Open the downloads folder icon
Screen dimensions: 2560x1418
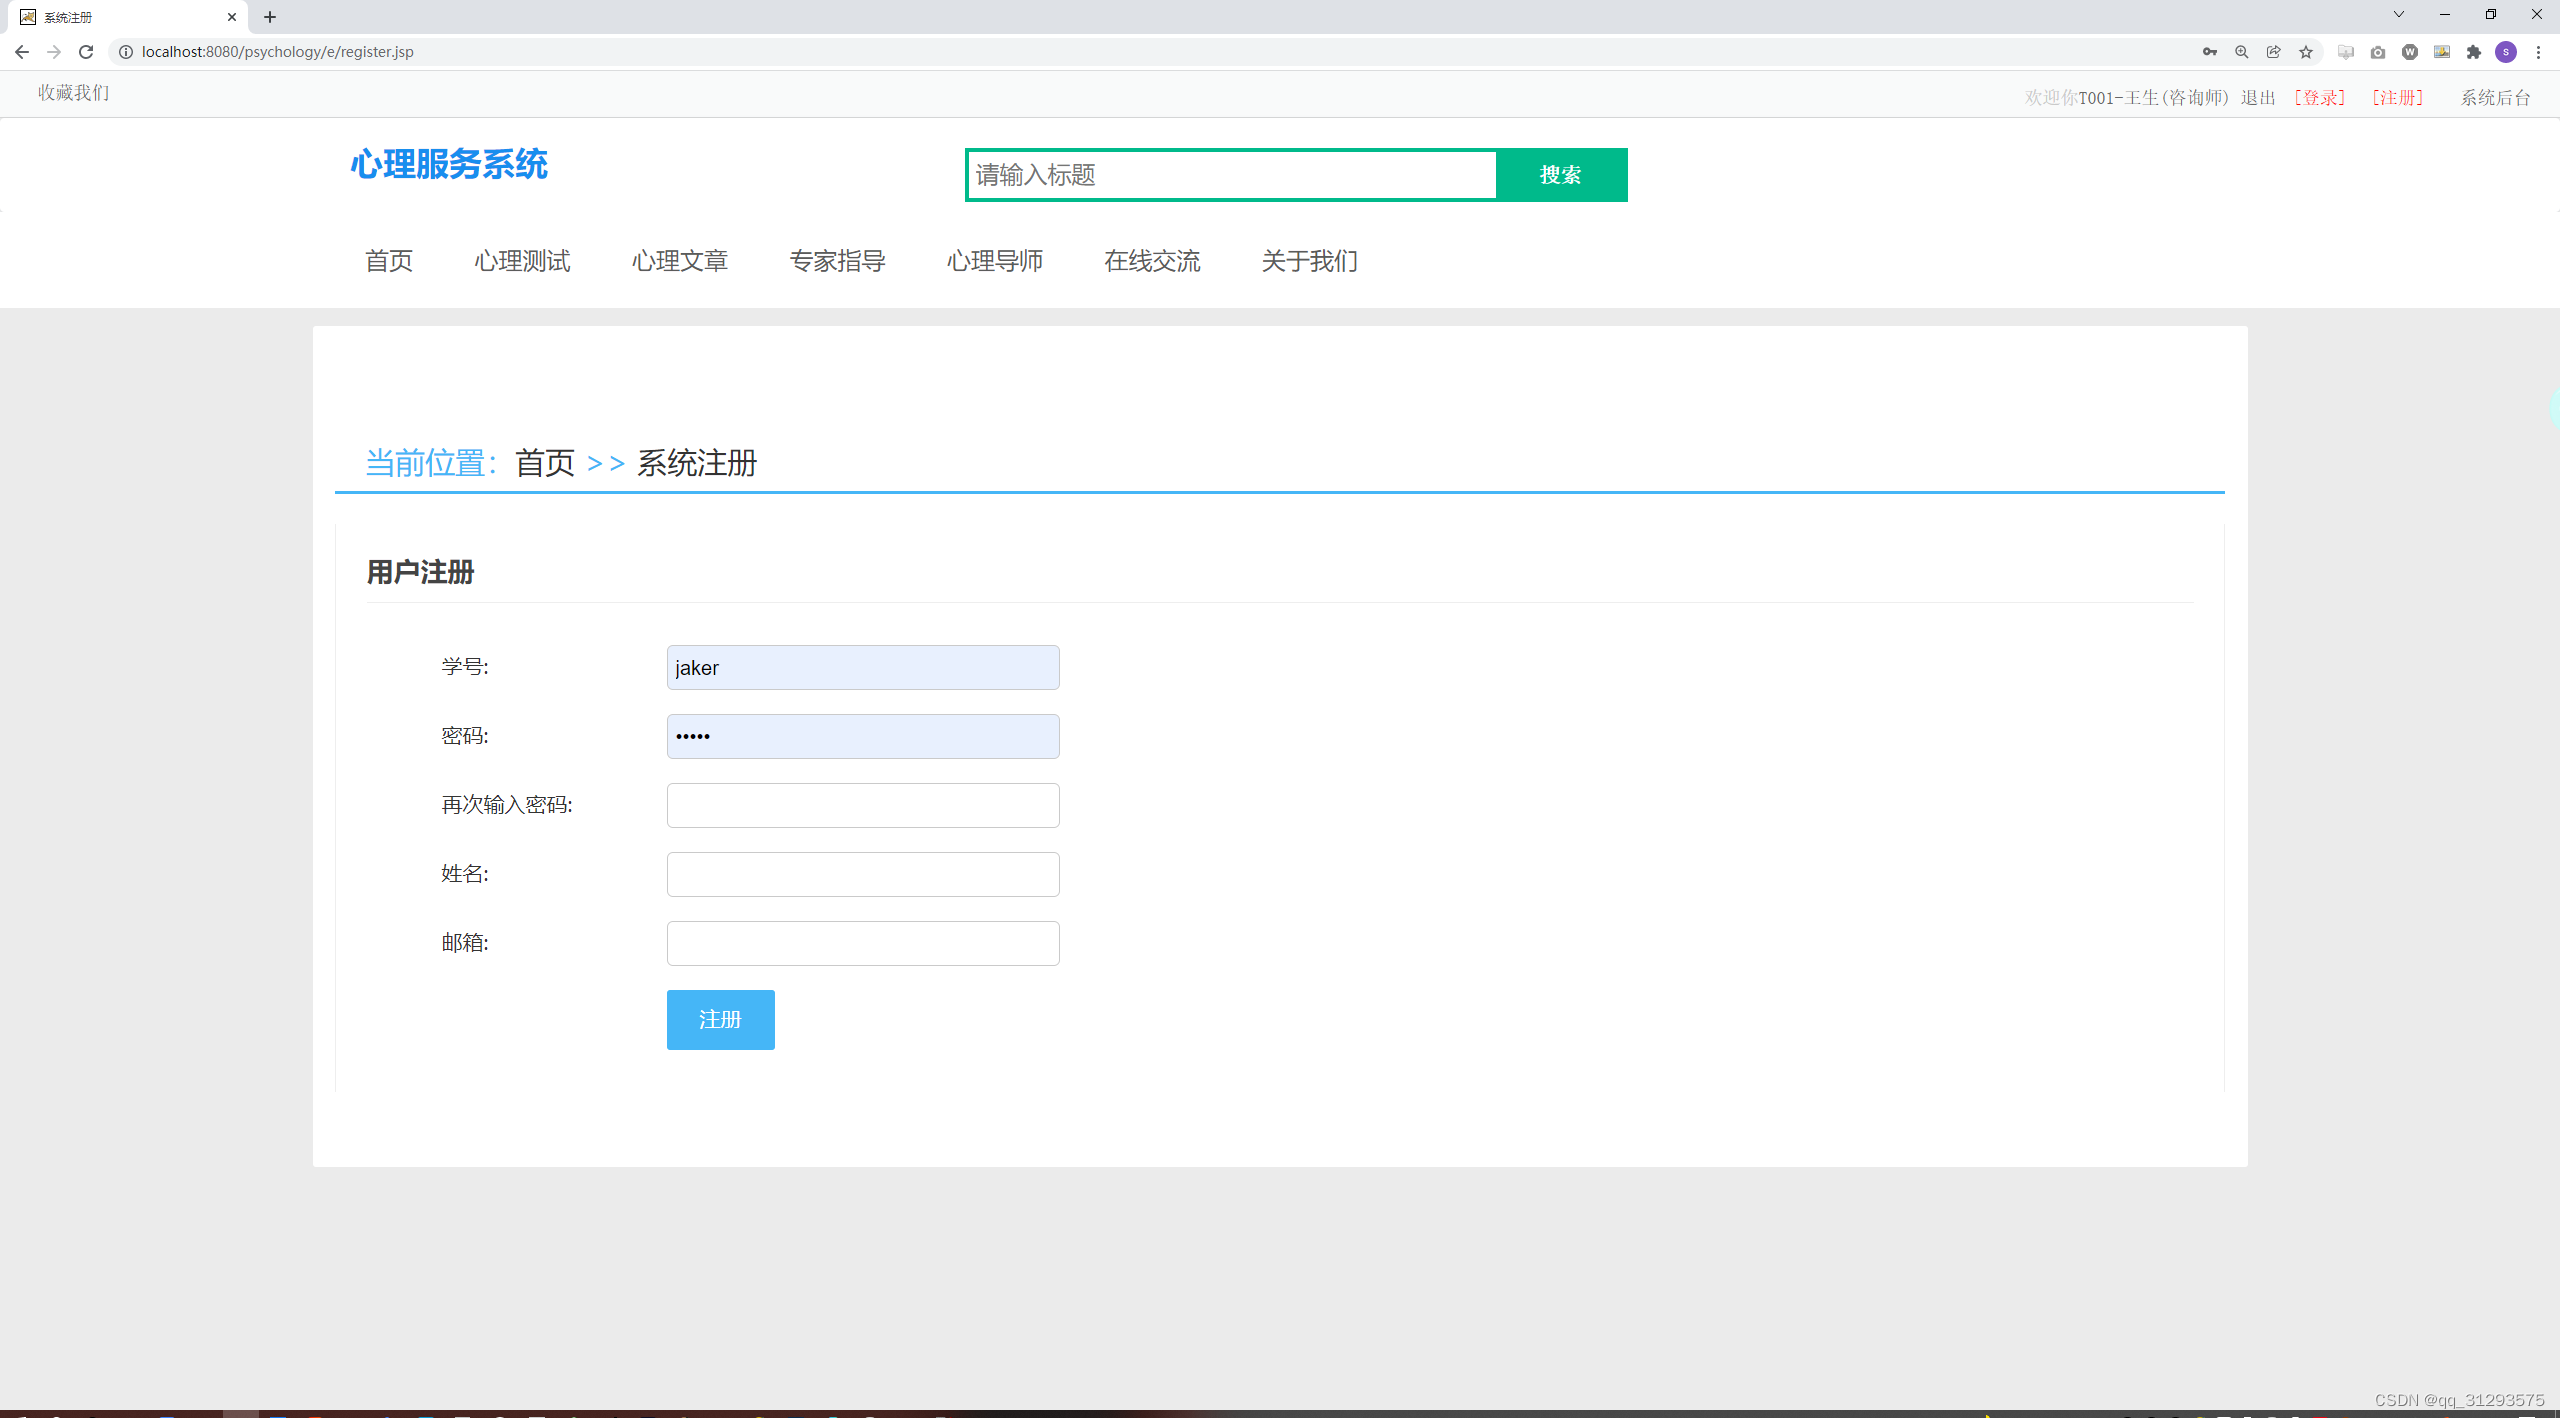click(x=2345, y=51)
